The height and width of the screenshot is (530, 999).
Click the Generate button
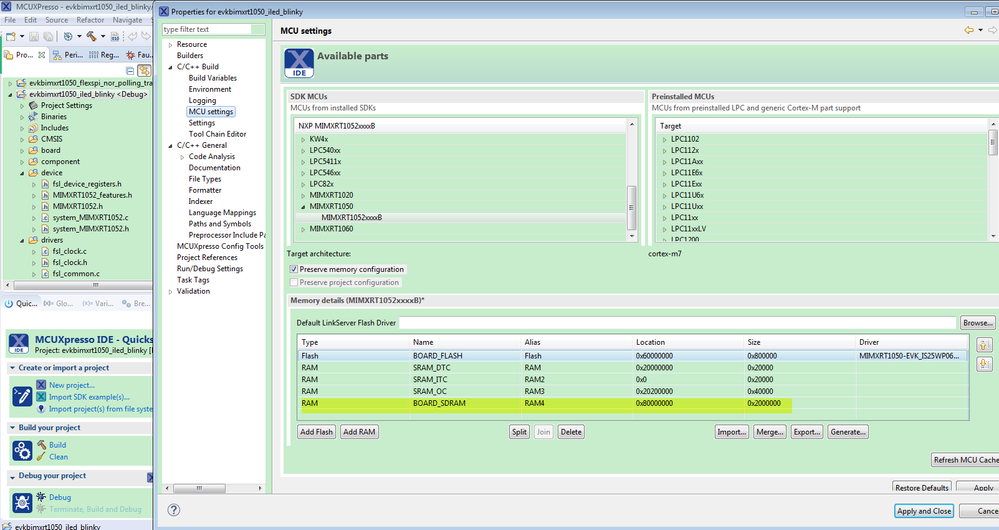click(847, 432)
